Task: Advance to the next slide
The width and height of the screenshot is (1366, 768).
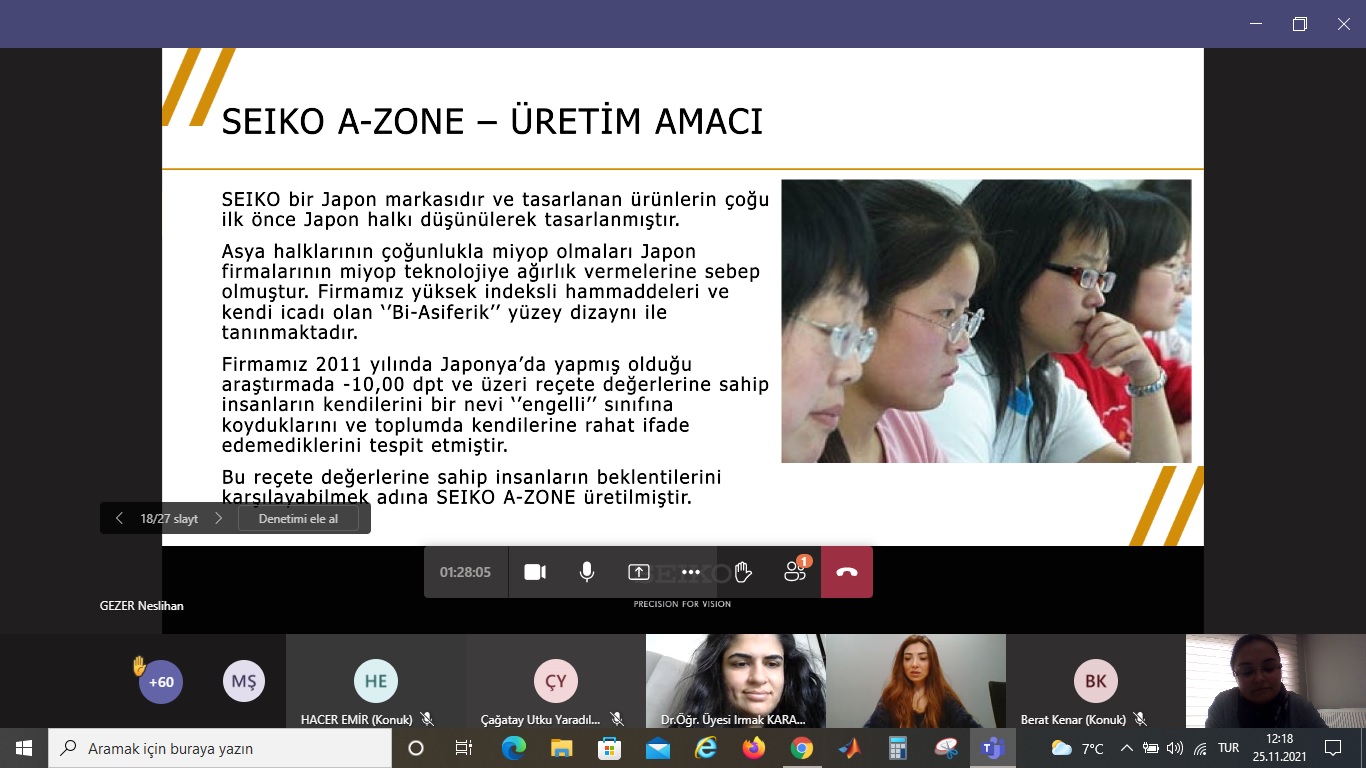Action: (218, 518)
